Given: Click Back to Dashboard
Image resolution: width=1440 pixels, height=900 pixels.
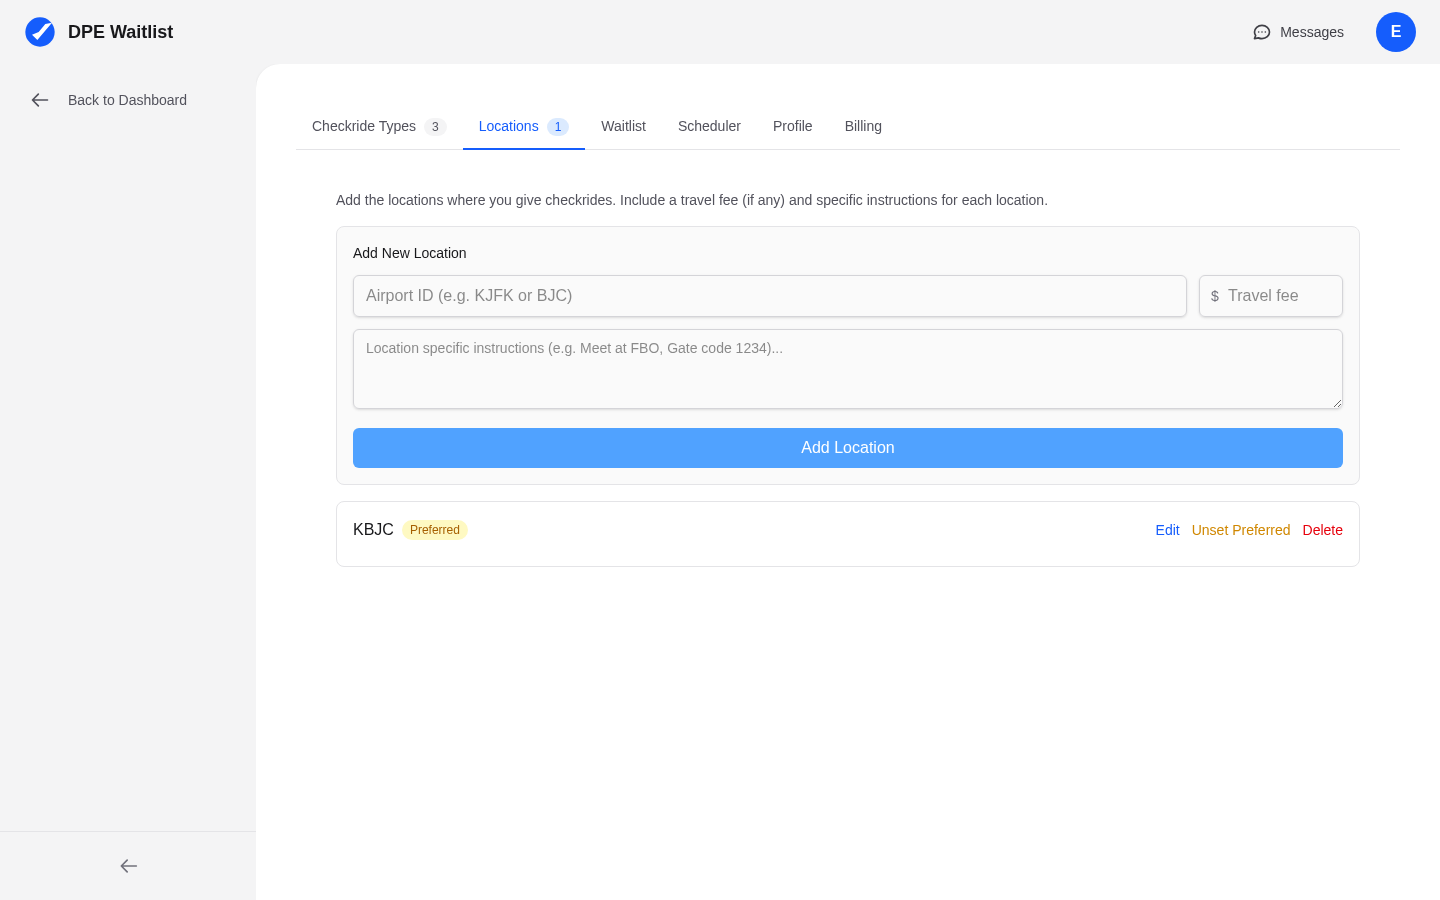Looking at the screenshot, I should click(x=127, y=100).
